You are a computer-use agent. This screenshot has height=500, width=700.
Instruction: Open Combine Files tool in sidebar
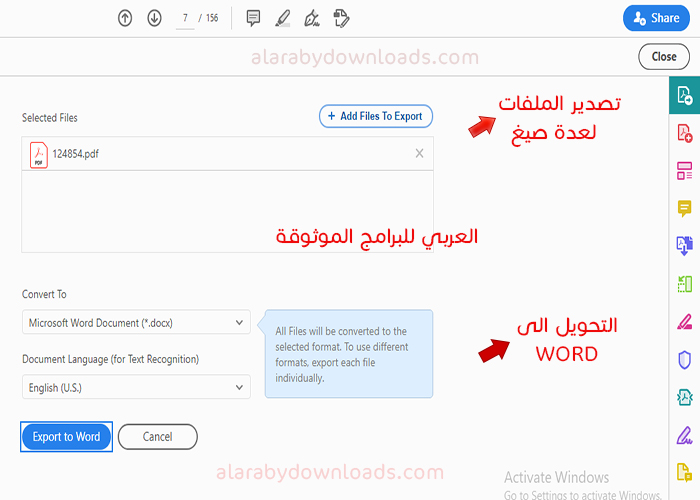[x=684, y=246]
